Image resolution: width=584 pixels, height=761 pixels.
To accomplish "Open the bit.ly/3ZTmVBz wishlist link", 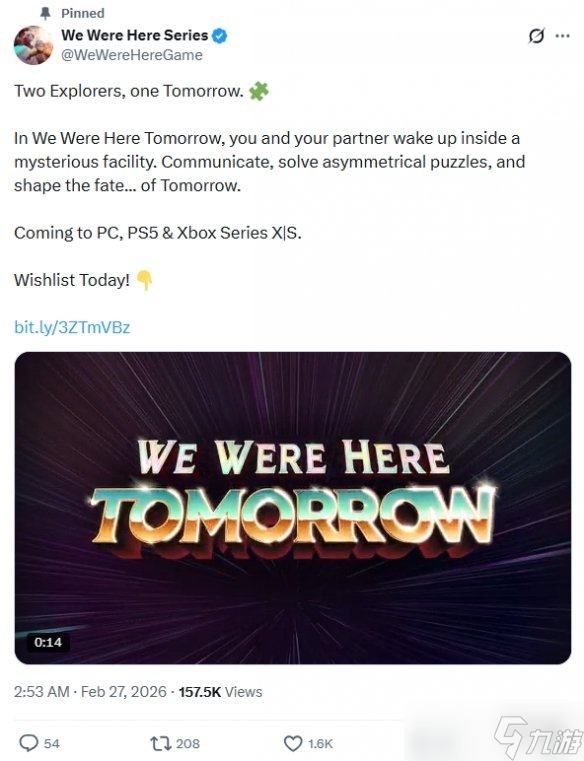I will [72, 327].
